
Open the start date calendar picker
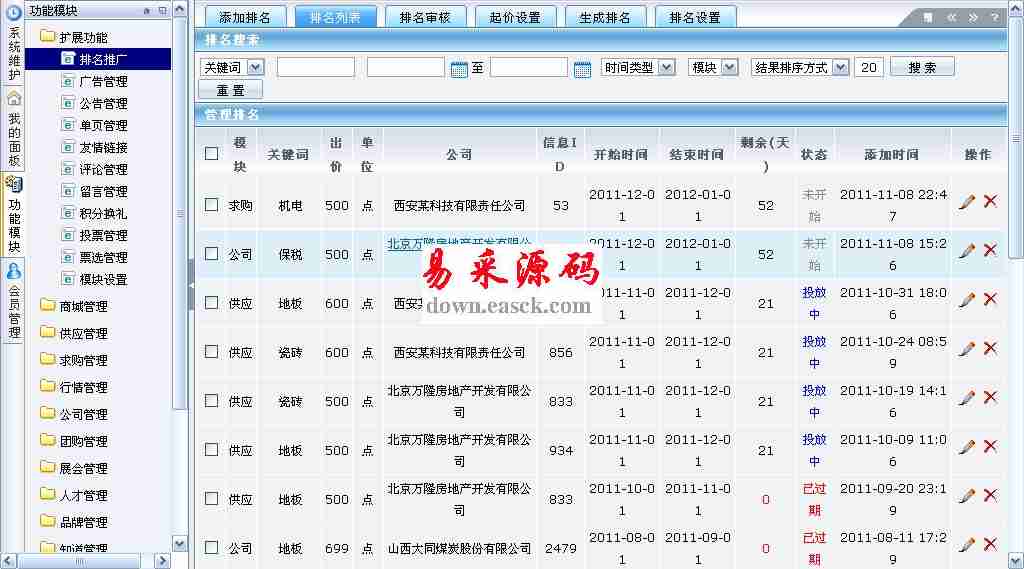(x=459, y=68)
